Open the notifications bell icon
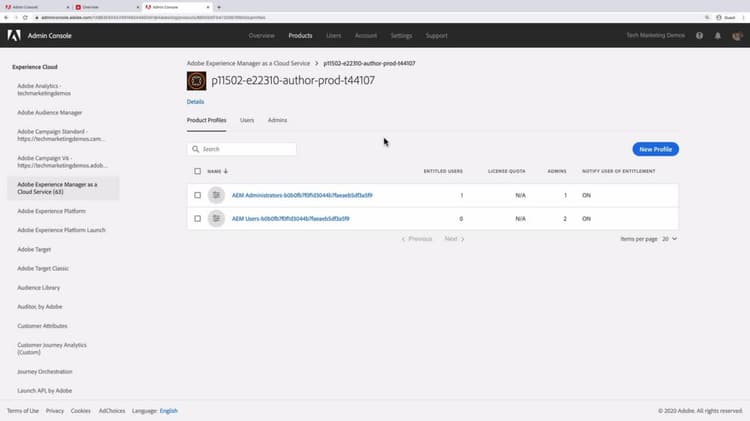 pyautogui.click(x=717, y=35)
